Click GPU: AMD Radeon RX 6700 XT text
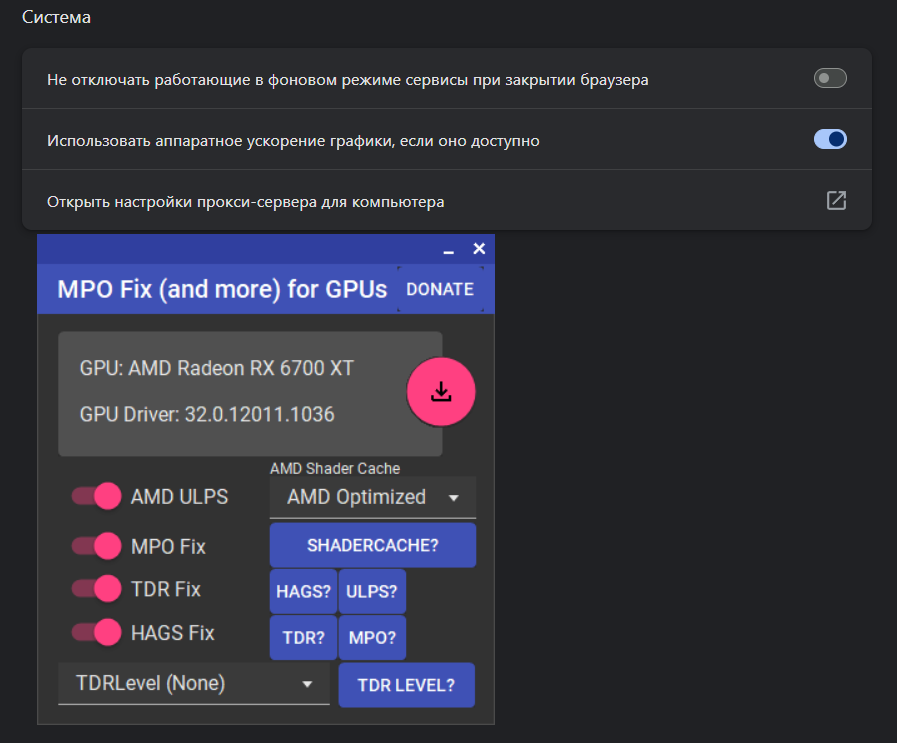Image resolution: width=897 pixels, height=743 pixels. point(217,368)
